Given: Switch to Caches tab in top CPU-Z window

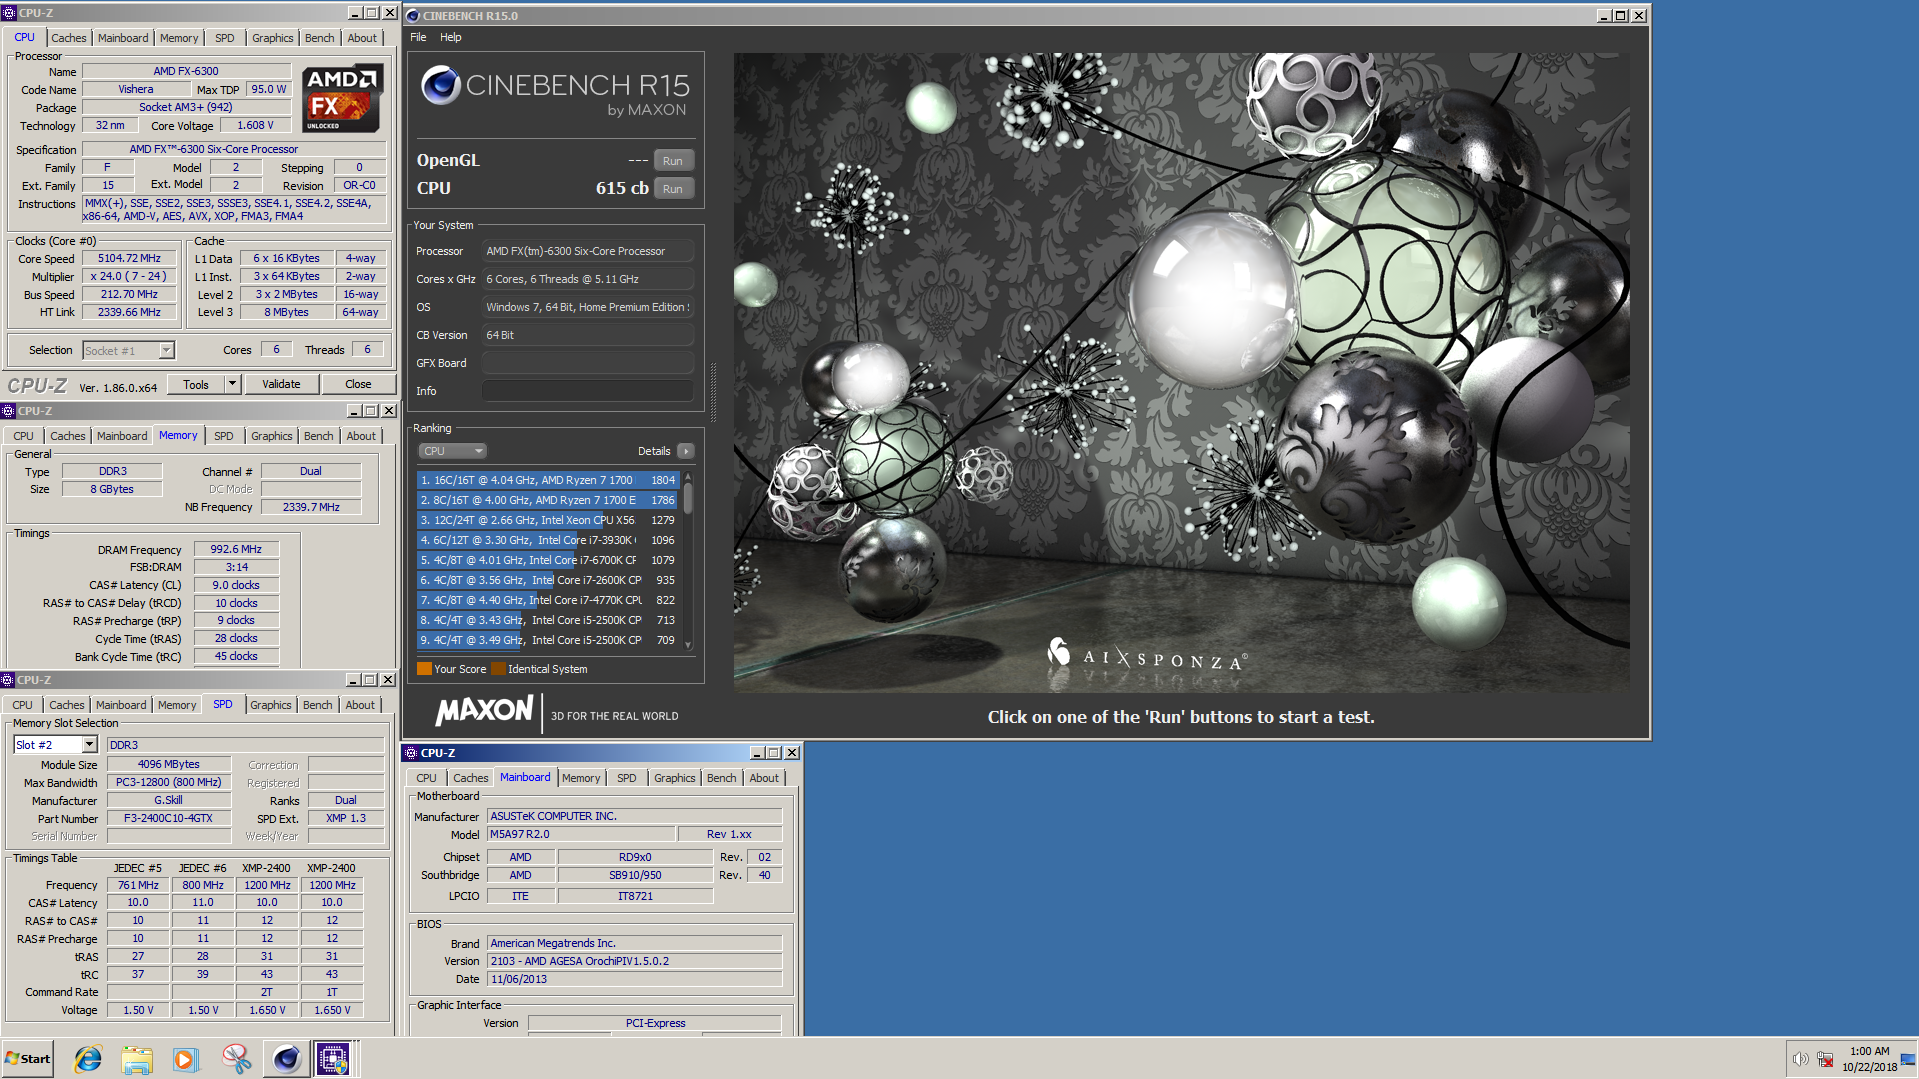Looking at the screenshot, I should [69, 38].
